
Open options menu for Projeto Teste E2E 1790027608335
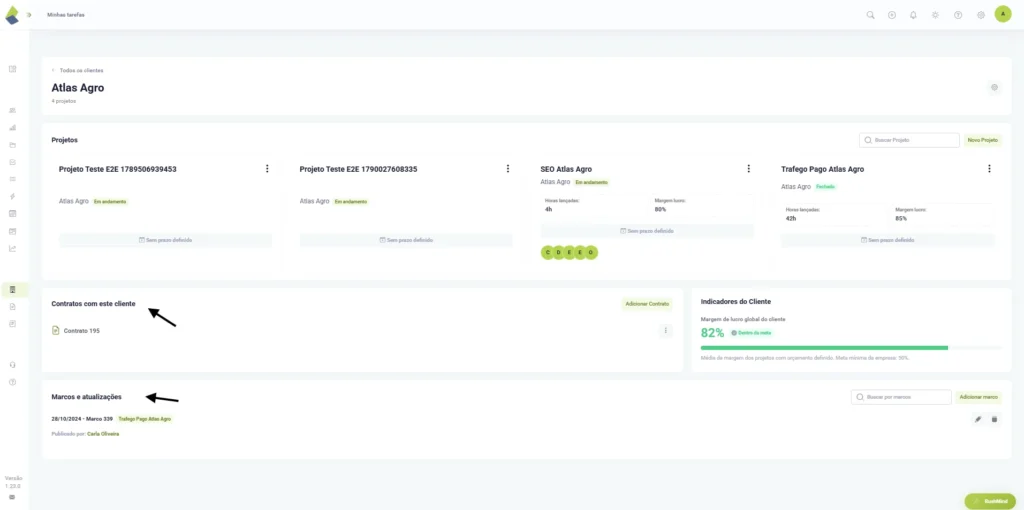click(507, 168)
